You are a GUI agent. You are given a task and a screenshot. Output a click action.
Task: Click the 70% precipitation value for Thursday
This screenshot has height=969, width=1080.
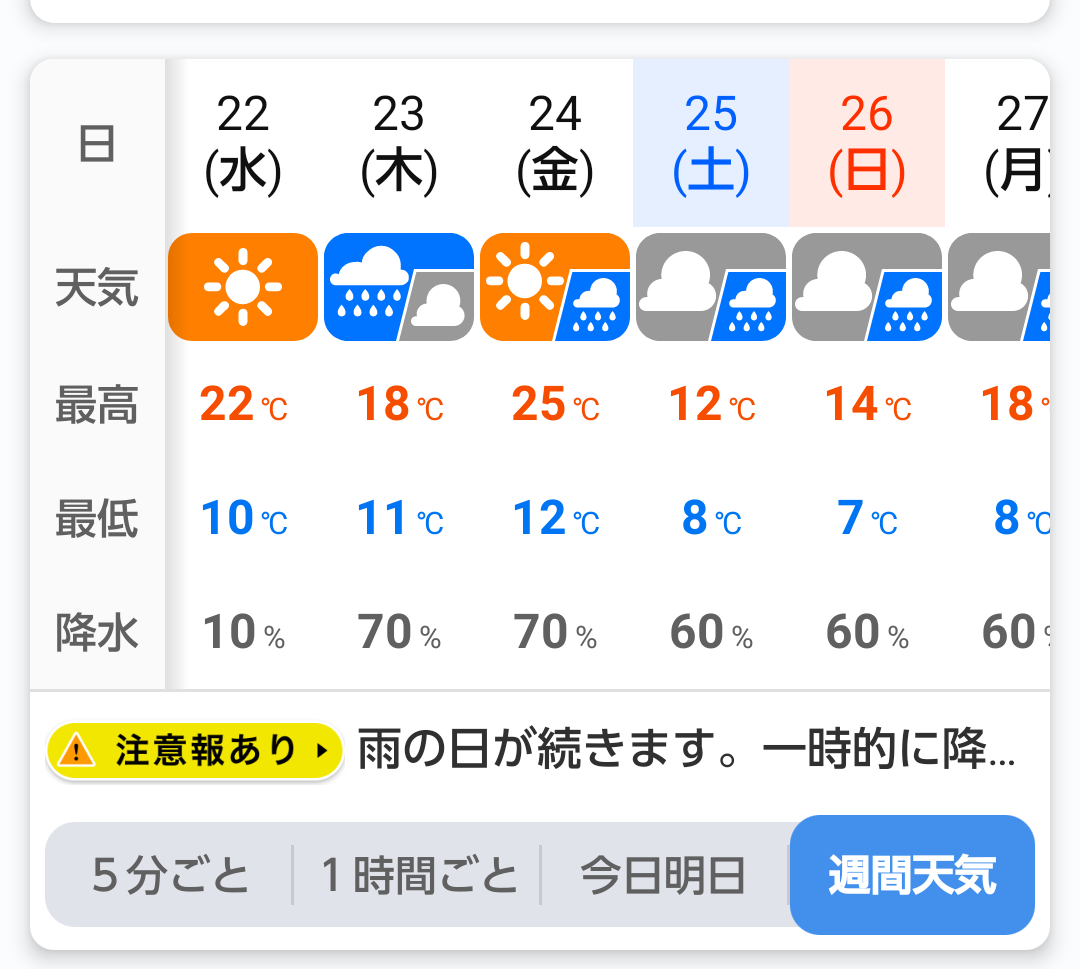pos(399,632)
